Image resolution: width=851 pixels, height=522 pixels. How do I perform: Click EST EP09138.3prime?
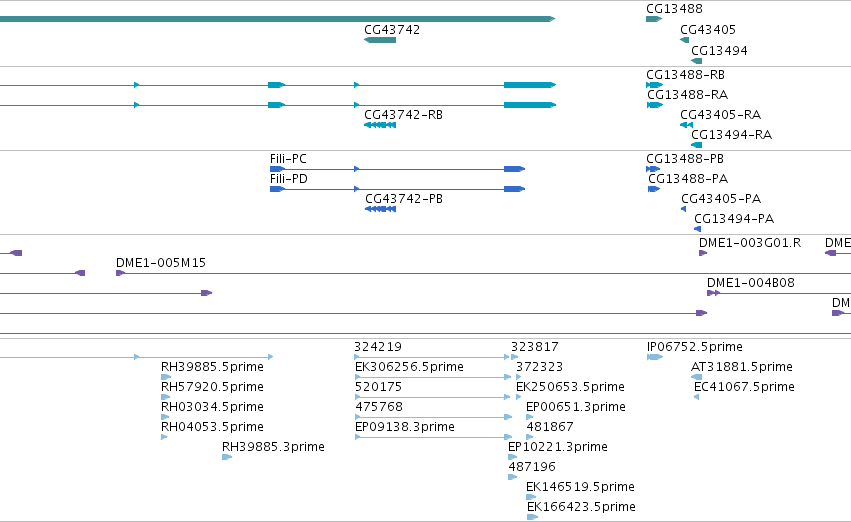[x=404, y=428]
